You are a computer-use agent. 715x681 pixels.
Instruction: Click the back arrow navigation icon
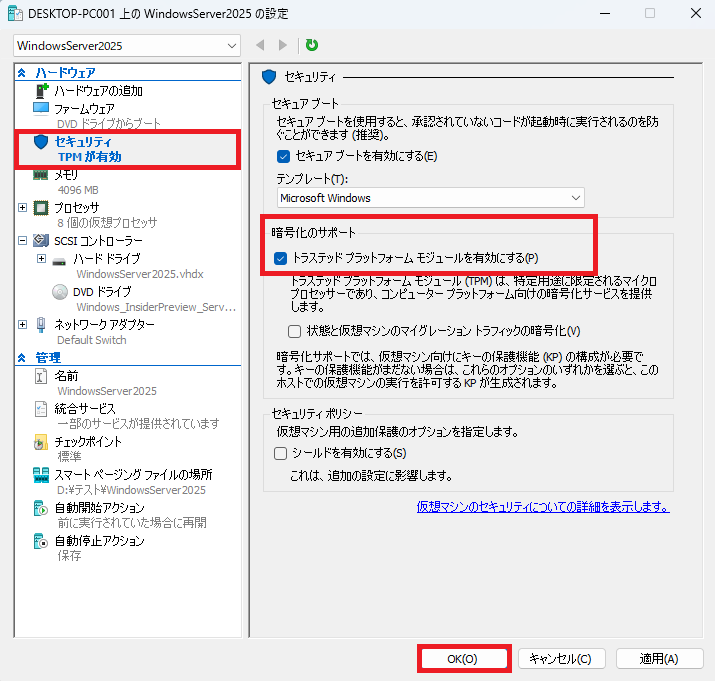point(260,45)
